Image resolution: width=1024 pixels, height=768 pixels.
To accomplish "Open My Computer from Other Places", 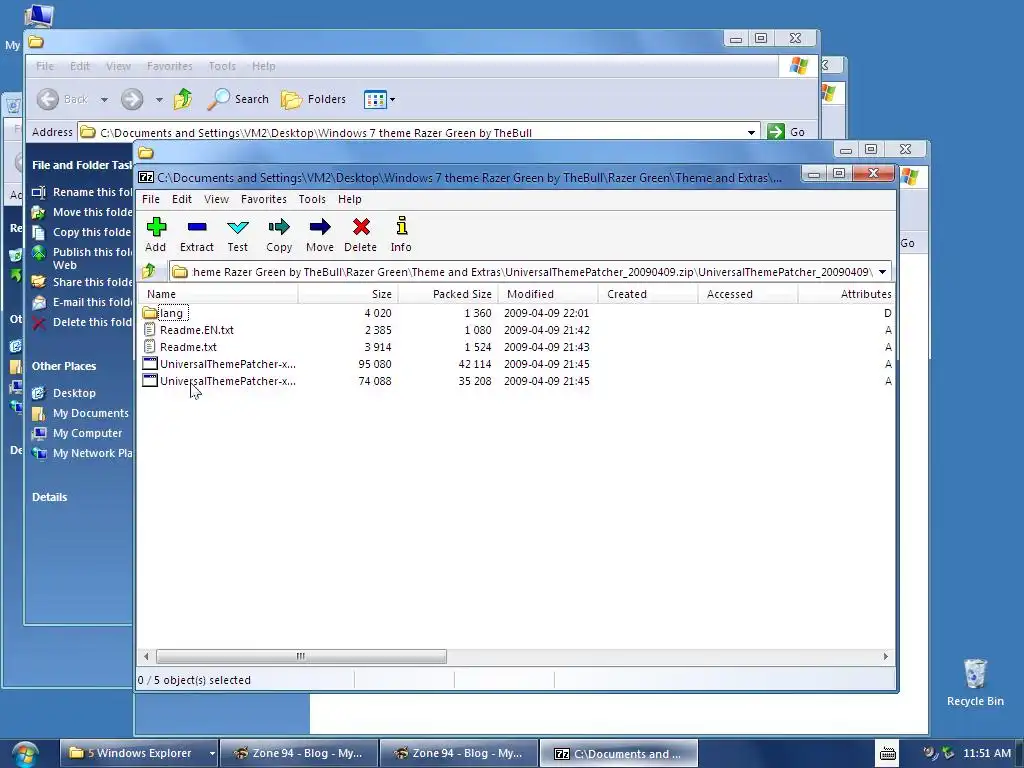I will coord(77,433).
